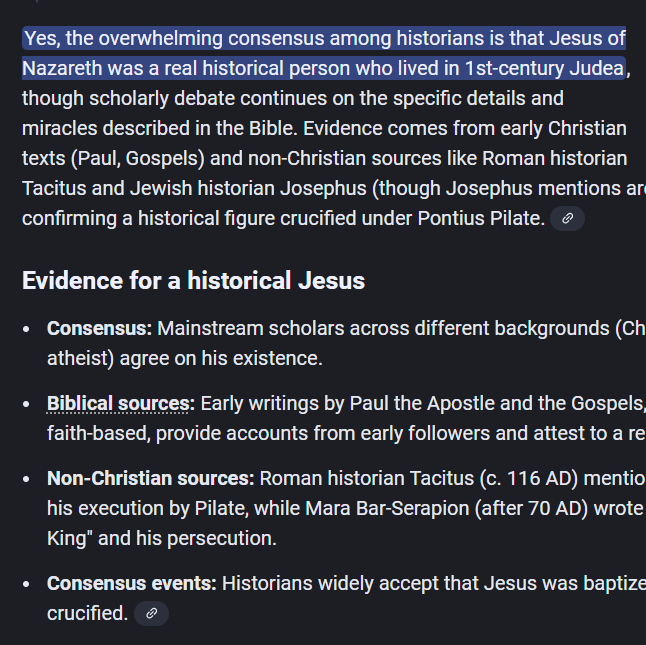Click the bold "Non-Christian sources:" label
This screenshot has width=646, height=645.
click(150, 478)
